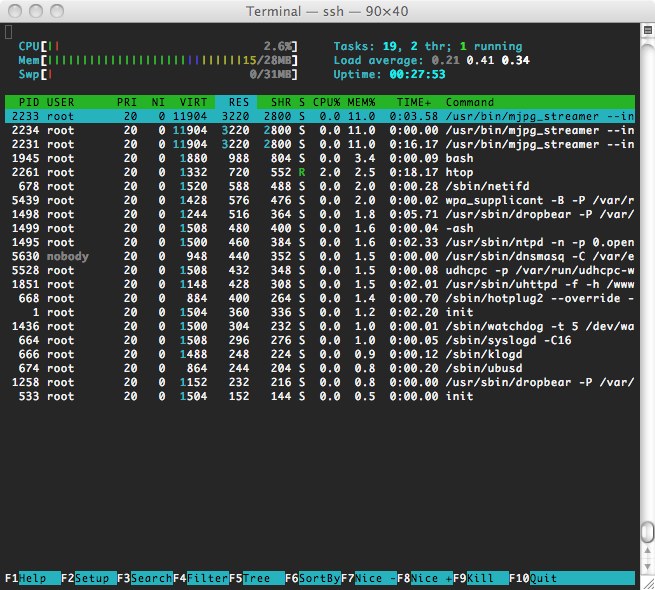The height and width of the screenshot is (590, 655).
Task: Select the dnsmasq row owned by nobody
Action: pyautogui.click(x=320, y=256)
